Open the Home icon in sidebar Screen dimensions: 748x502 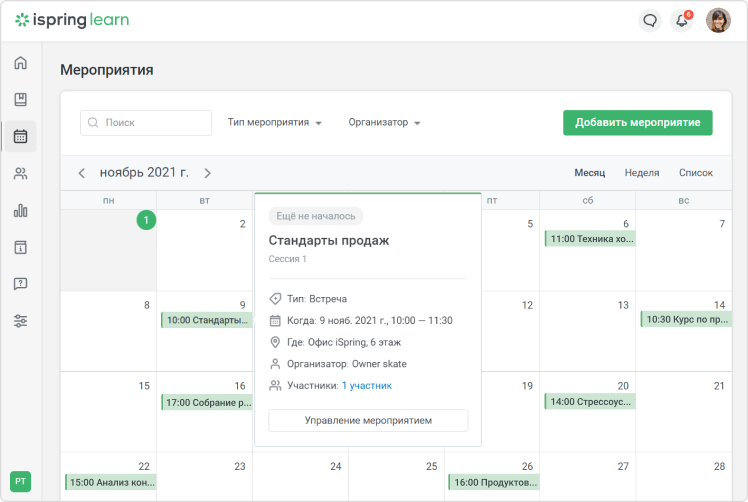[20, 63]
